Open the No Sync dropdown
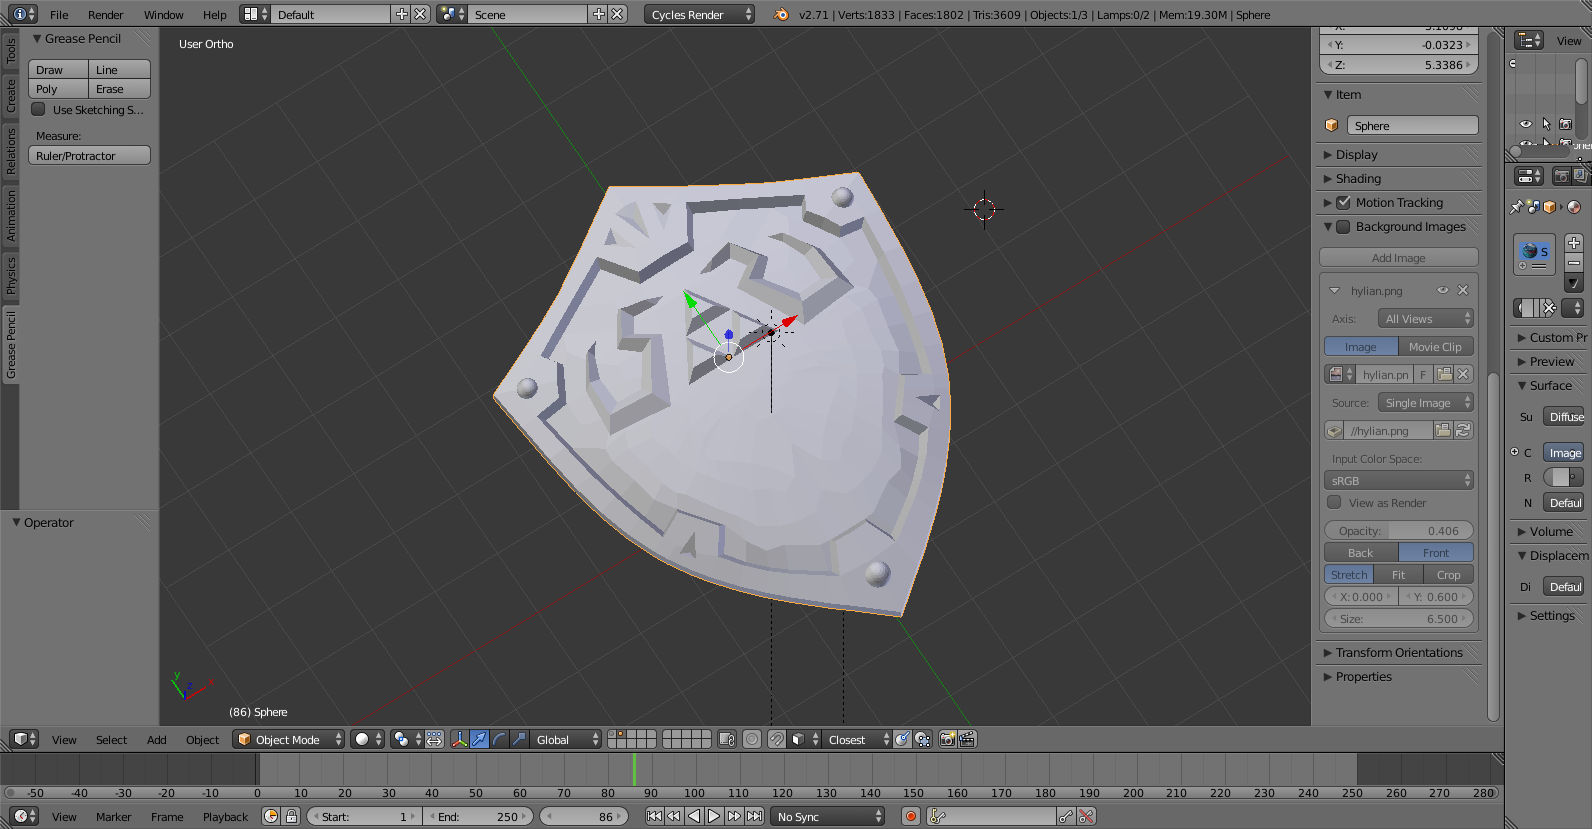Viewport: 1592px width, 829px height. click(x=829, y=816)
